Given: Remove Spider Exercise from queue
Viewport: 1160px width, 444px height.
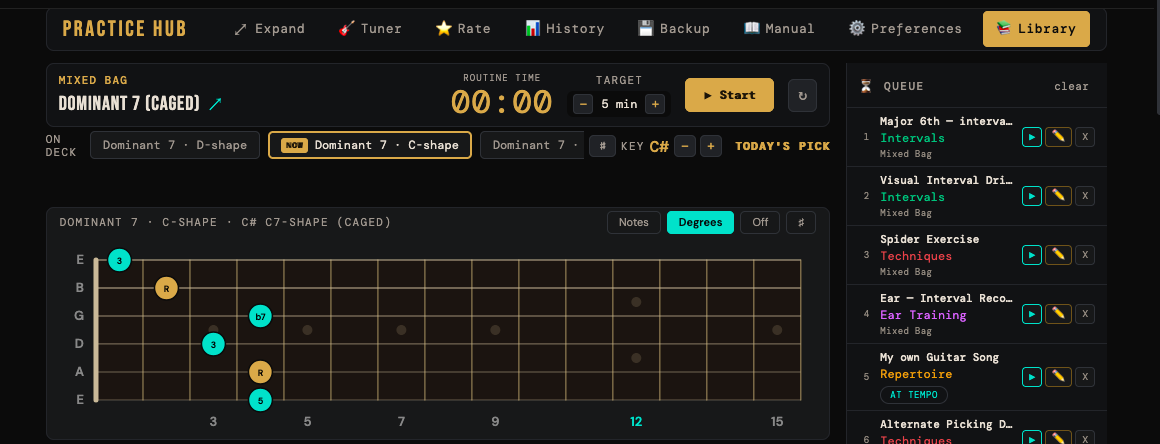Looking at the screenshot, I should (x=1085, y=255).
